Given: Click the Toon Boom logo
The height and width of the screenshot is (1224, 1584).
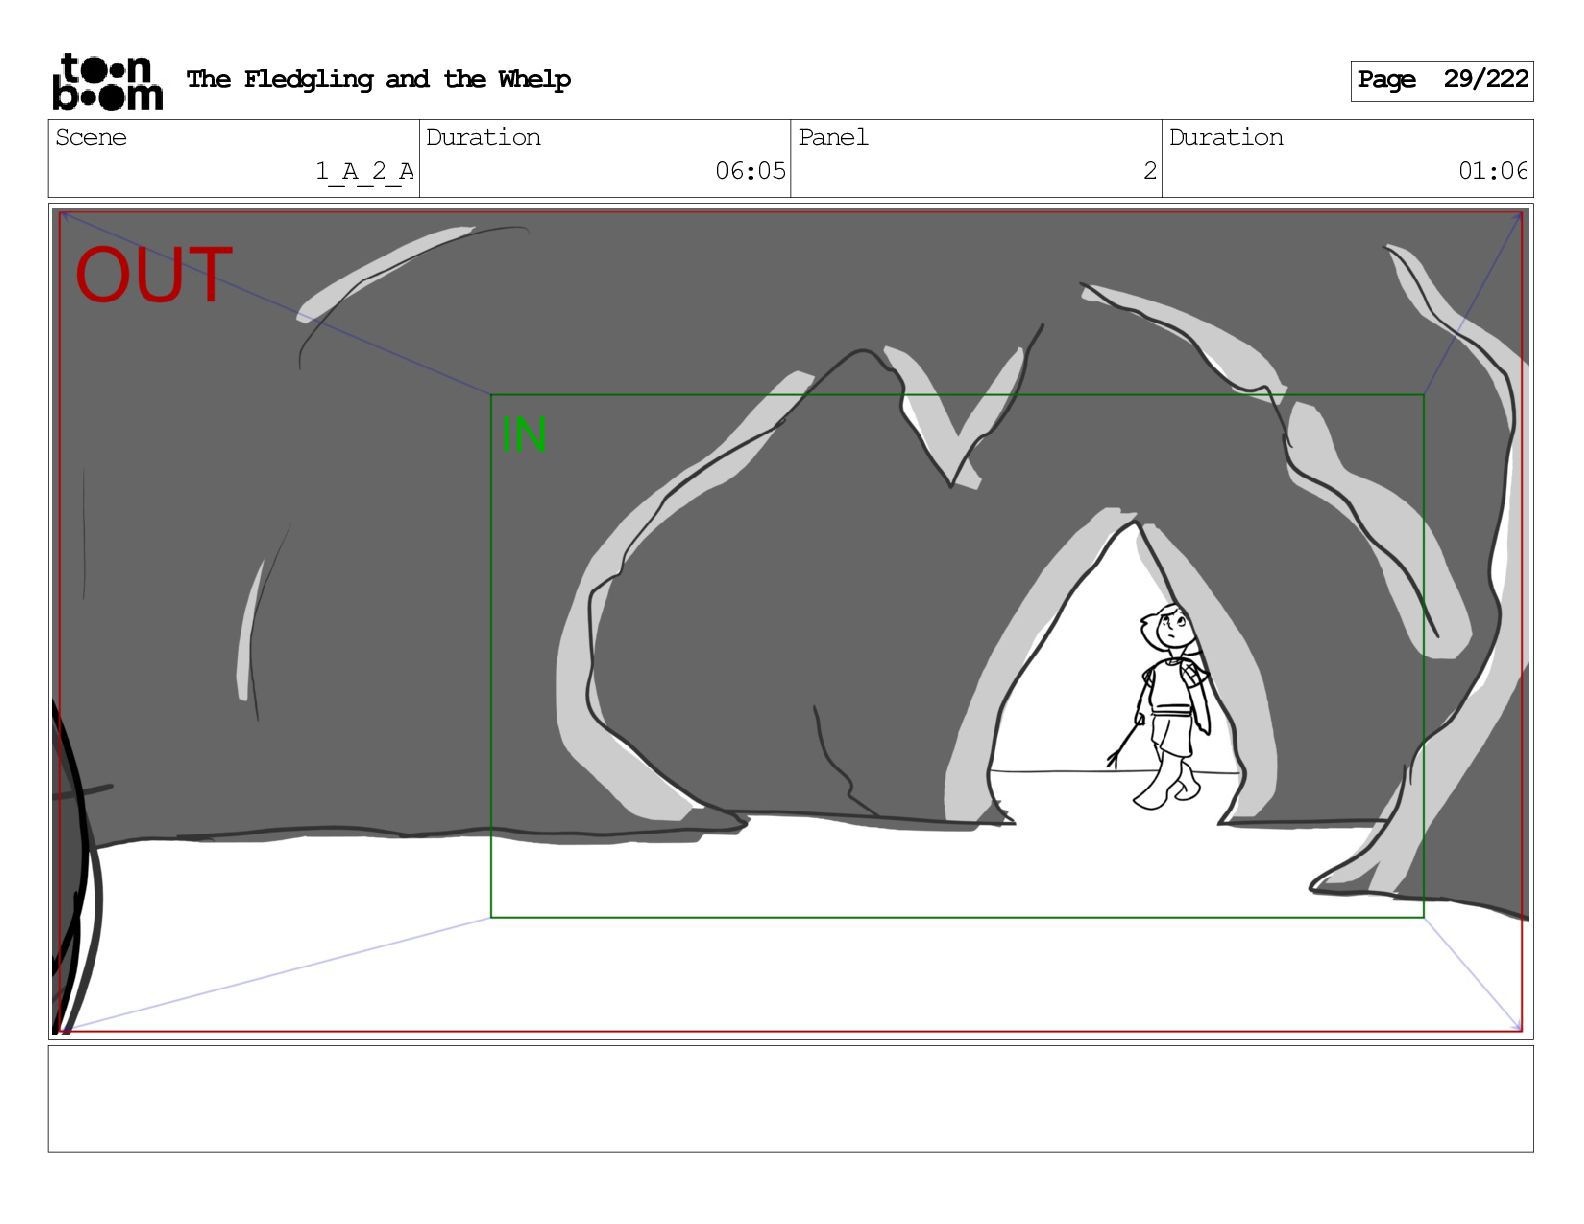Looking at the screenshot, I should point(107,81).
